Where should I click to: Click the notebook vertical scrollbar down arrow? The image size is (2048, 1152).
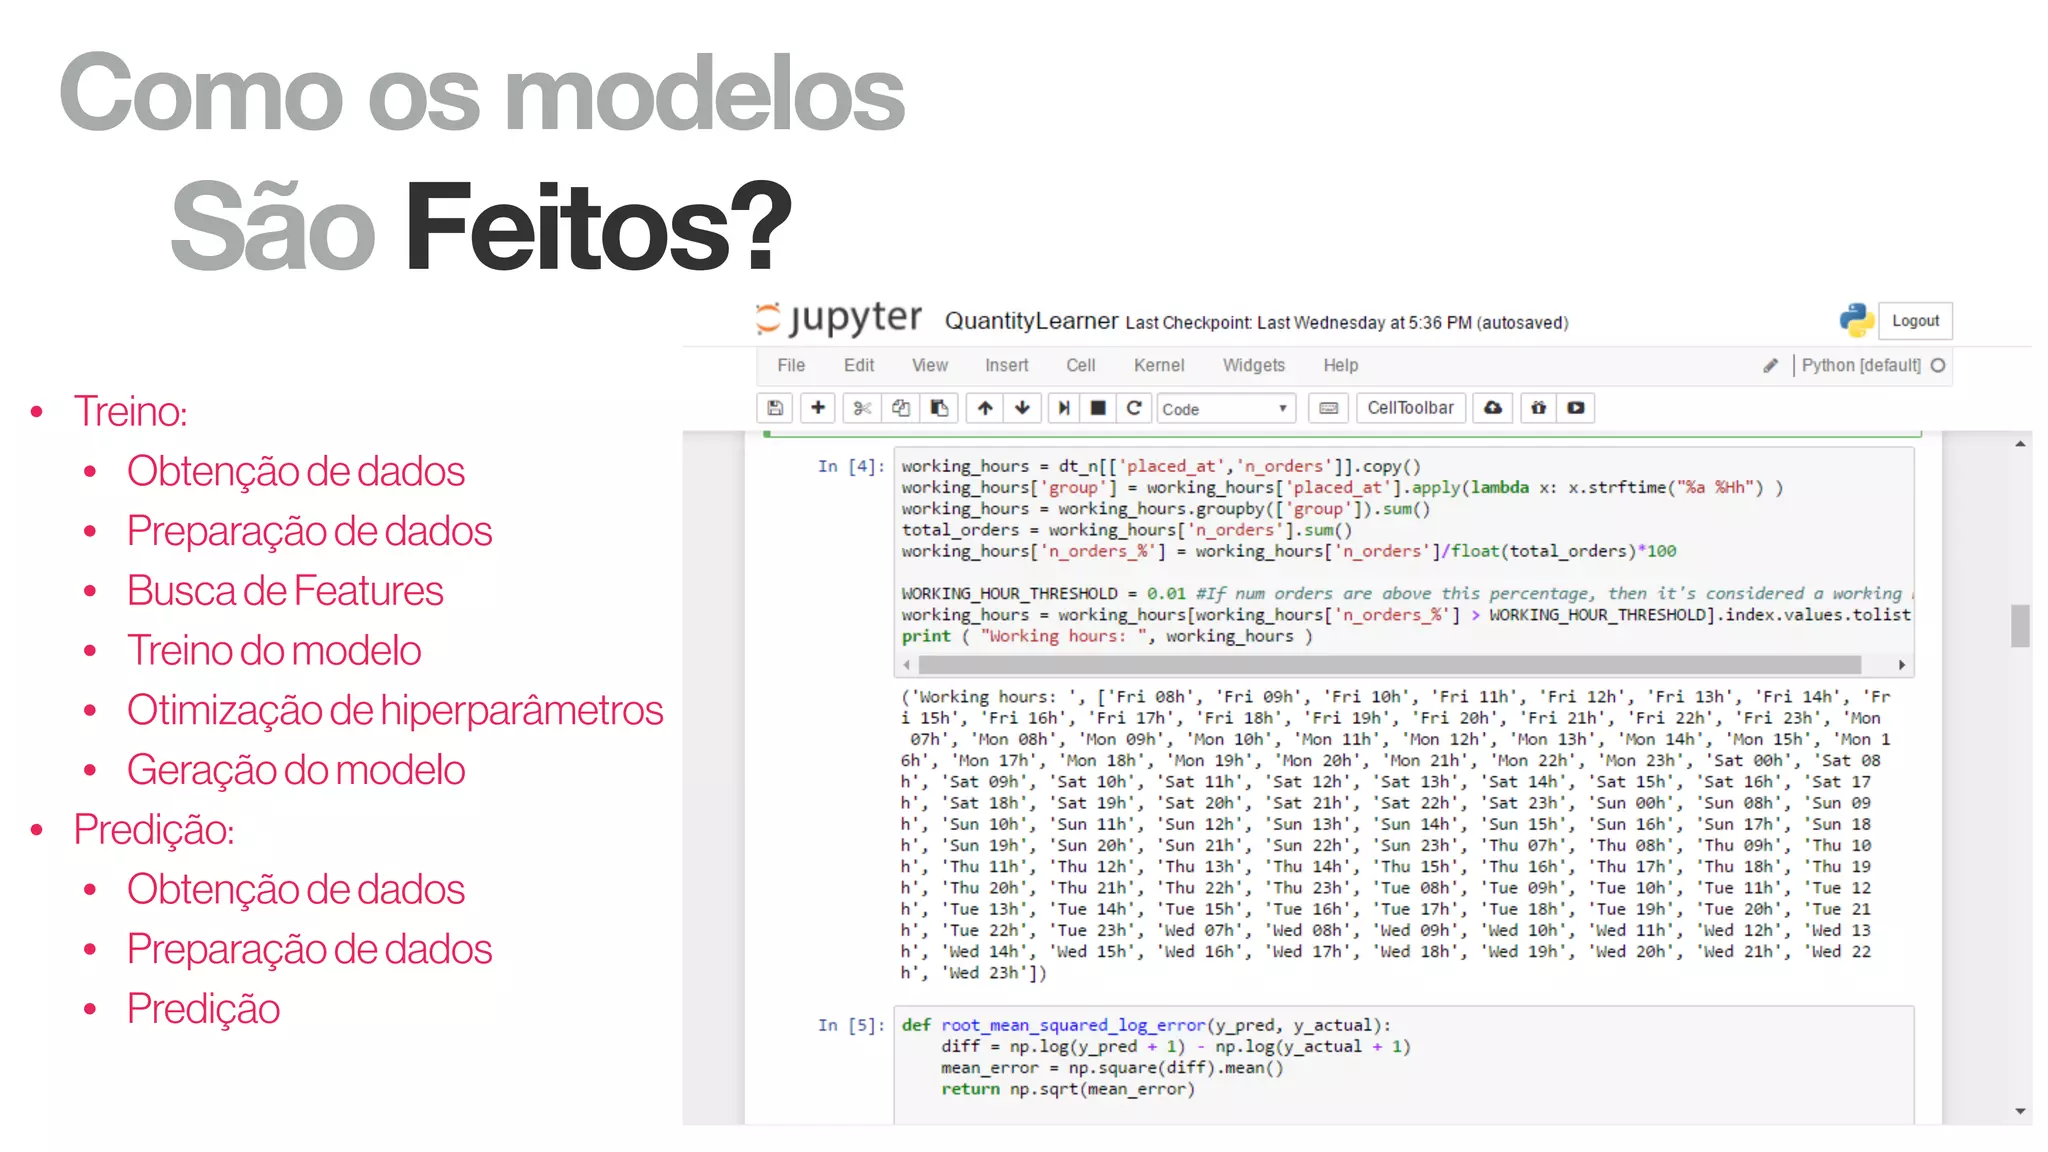tap(2020, 1111)
